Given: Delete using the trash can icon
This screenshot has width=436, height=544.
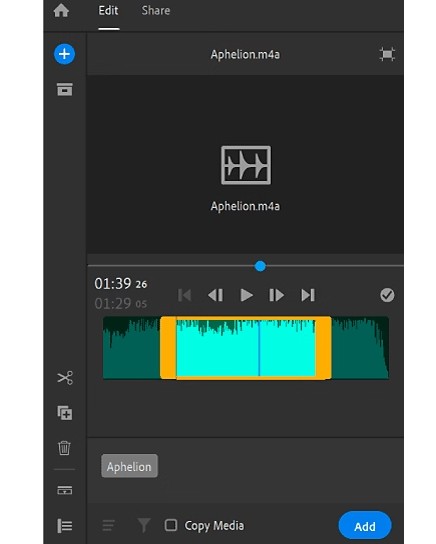Looking at the screenshot, I should 64,448.
